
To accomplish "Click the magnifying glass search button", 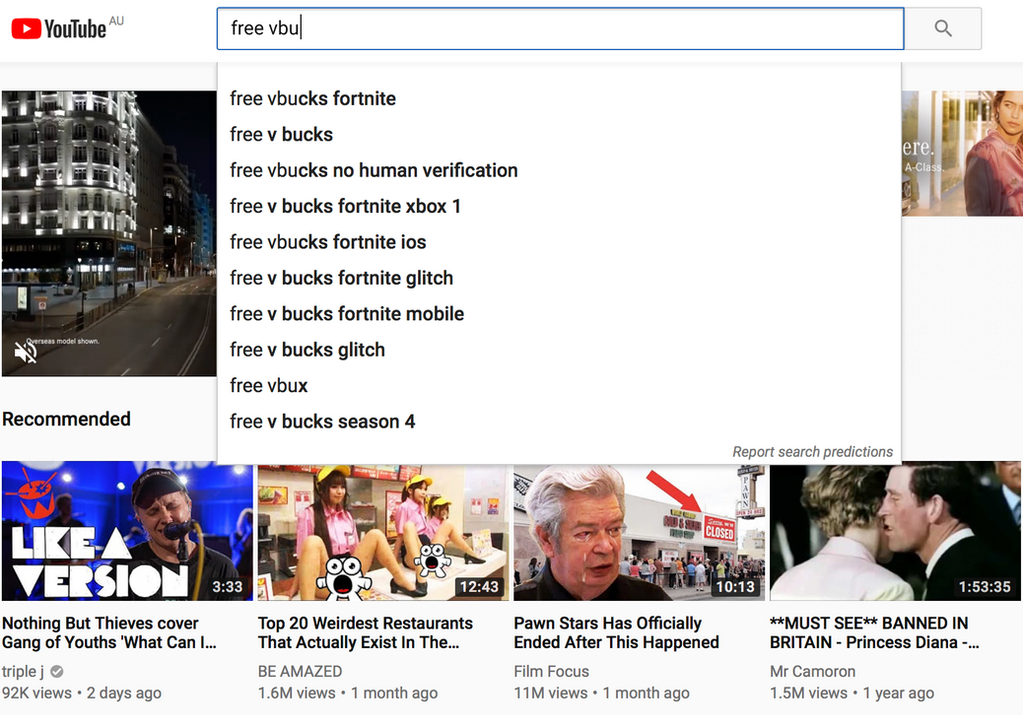I will click(x=943, y=29).
